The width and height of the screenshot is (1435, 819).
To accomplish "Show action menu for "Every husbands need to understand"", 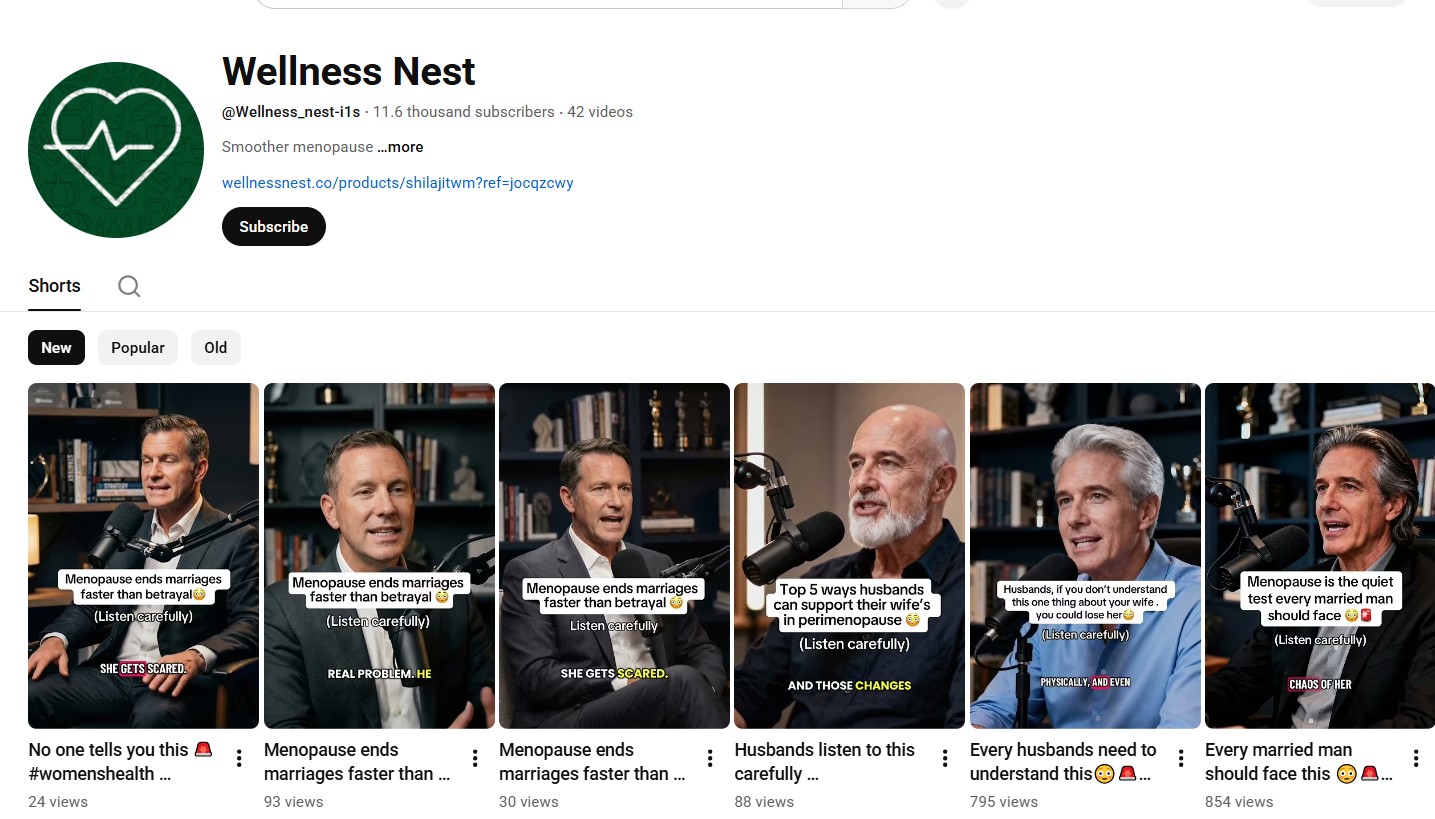I will [1181, 759].
